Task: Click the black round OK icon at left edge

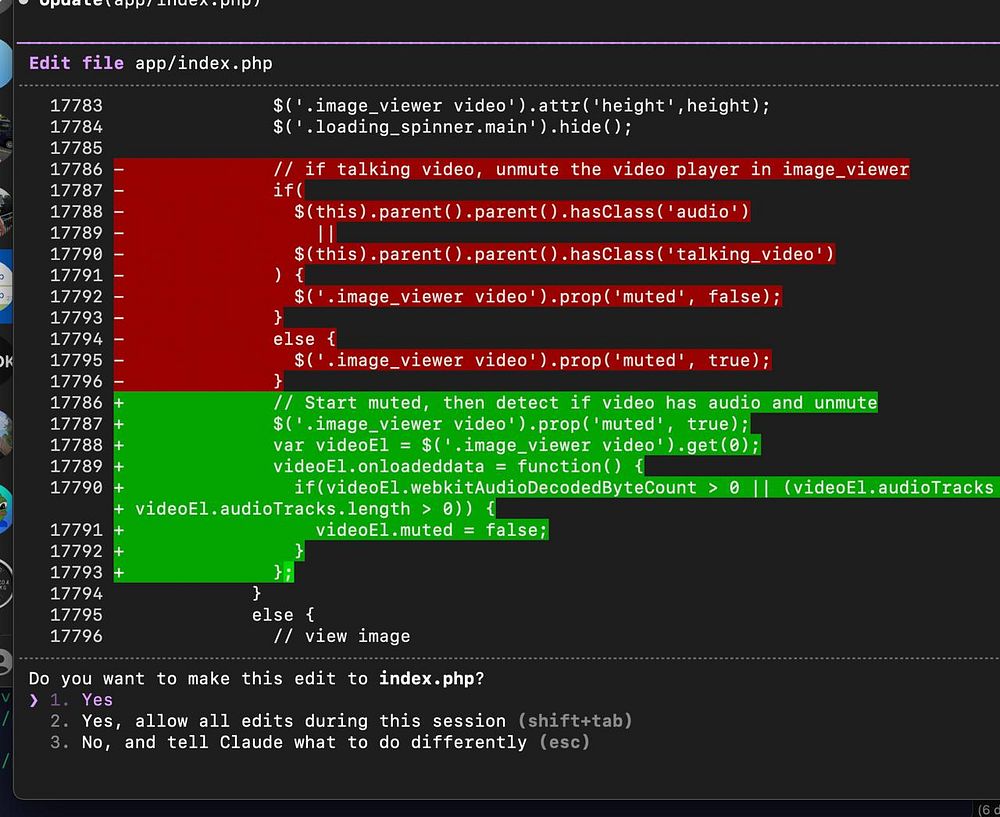Action: (x=6, y=361)
